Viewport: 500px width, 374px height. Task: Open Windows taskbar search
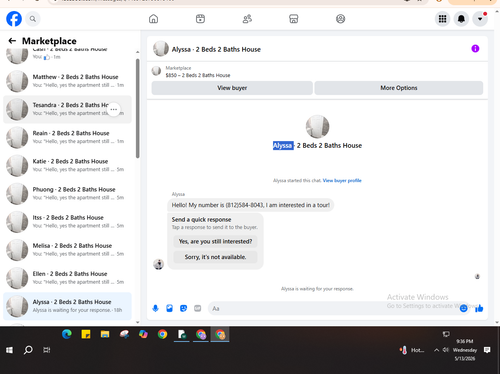28,350
